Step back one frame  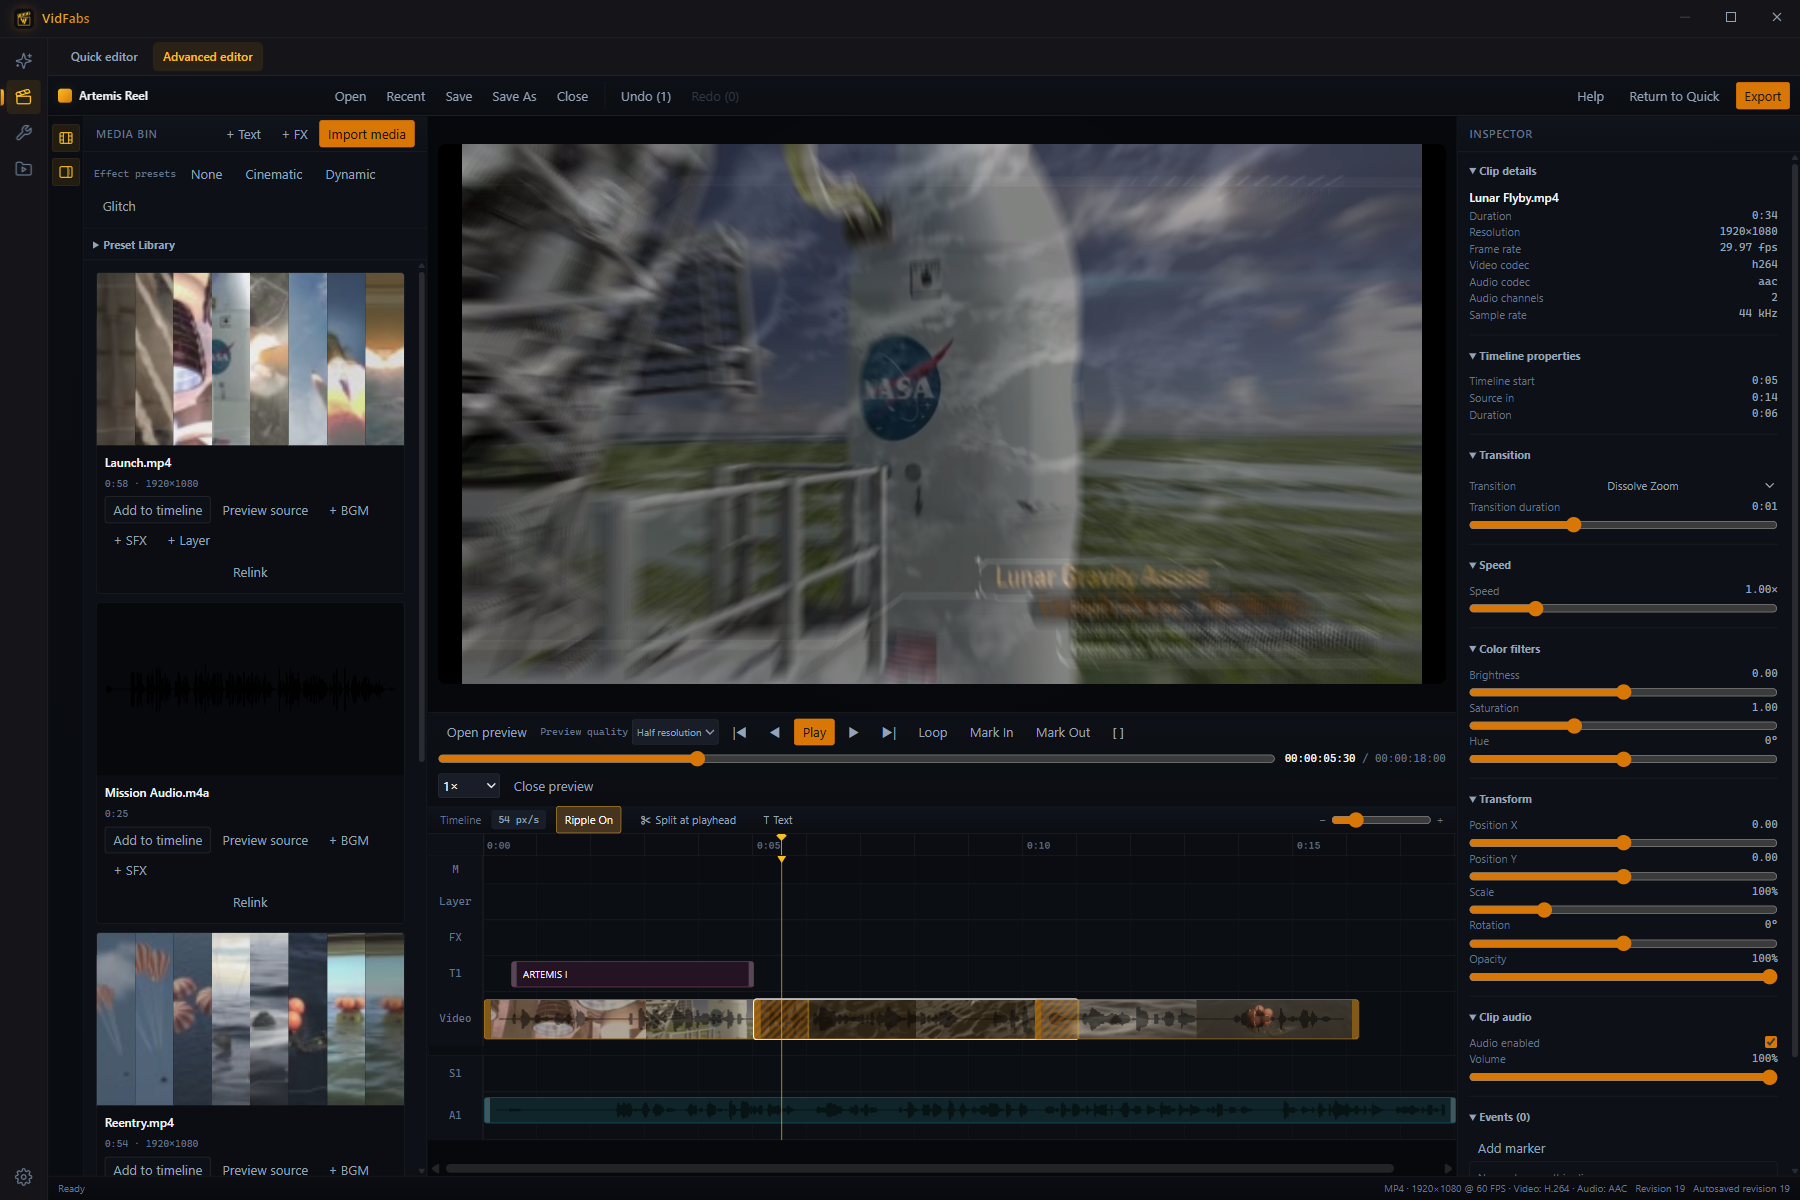click(775, 733)
